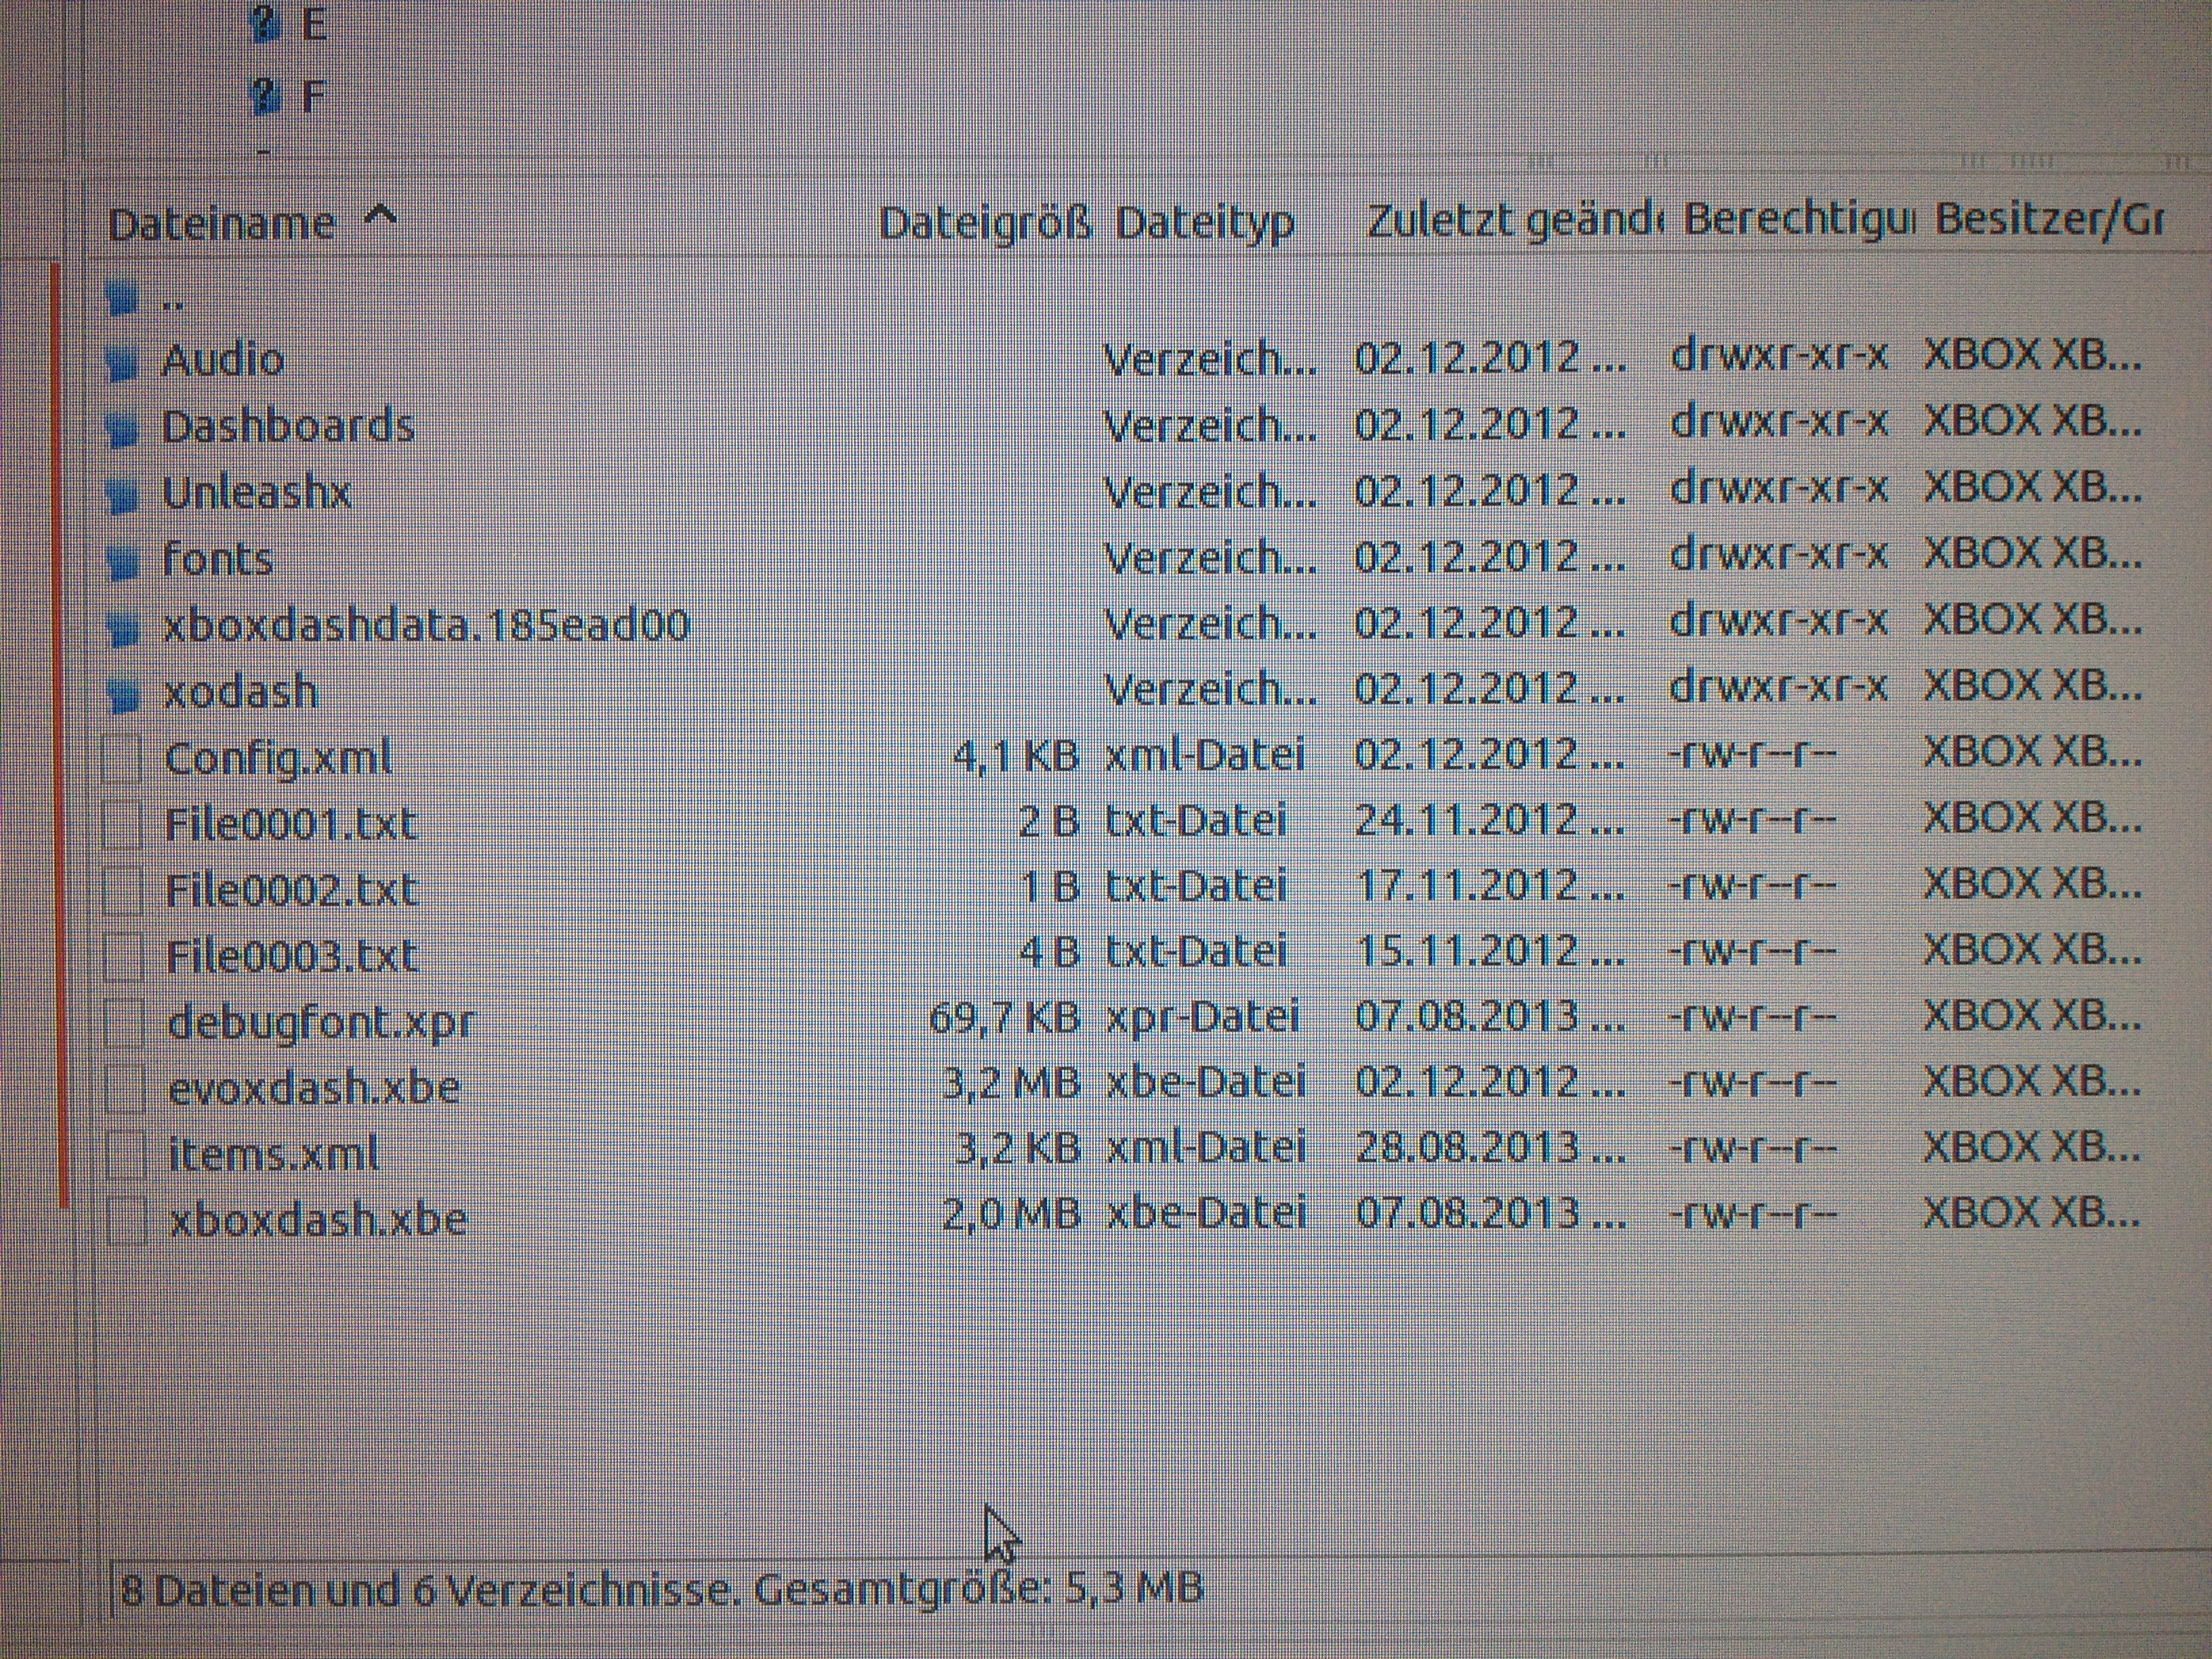Click the File0003.txt file icon

(124, 956)
